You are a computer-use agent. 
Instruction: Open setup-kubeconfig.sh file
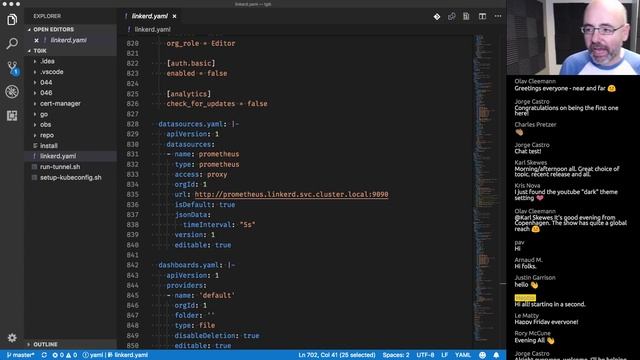[x=71, y=178]
